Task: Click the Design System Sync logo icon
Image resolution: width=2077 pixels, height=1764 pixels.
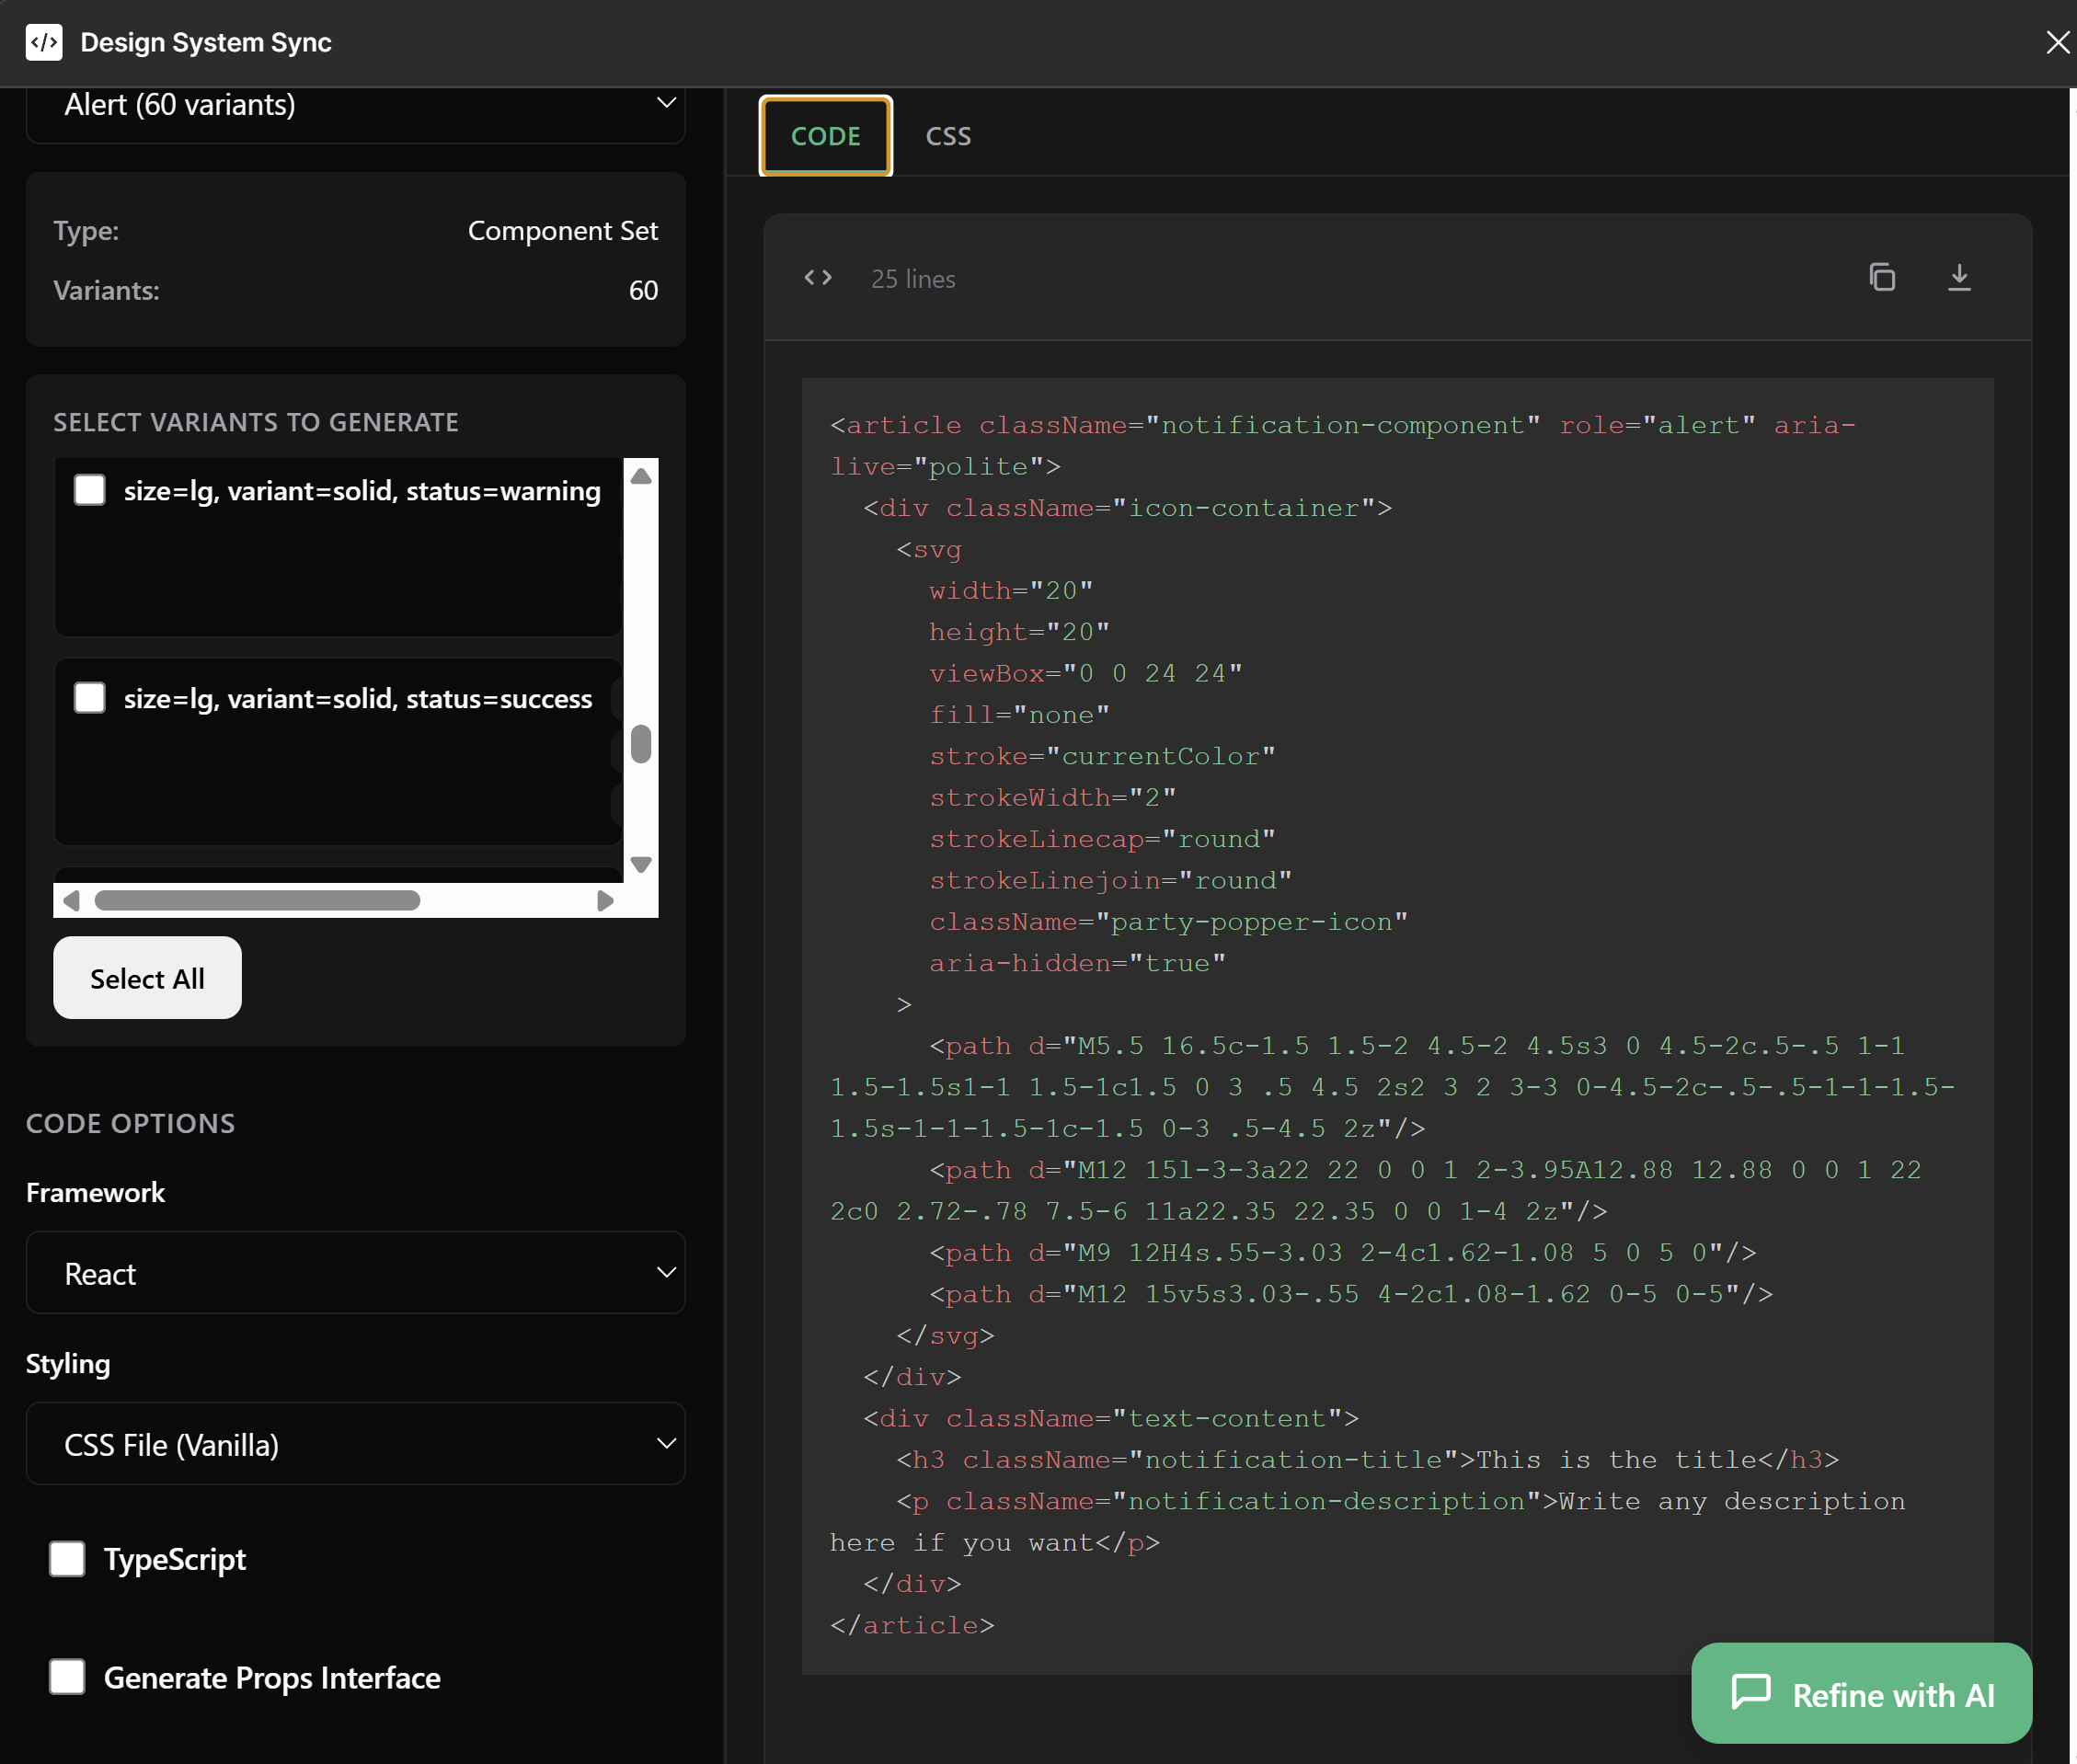Action: pos(44,42)
